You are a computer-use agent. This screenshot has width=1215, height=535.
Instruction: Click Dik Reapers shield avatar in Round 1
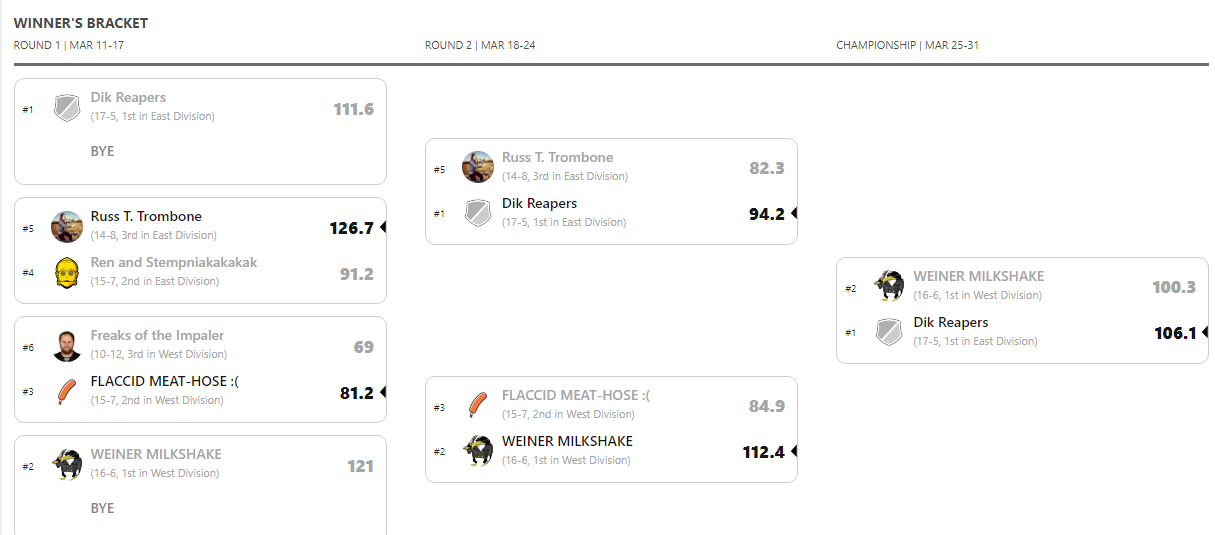tap(67, 108)
